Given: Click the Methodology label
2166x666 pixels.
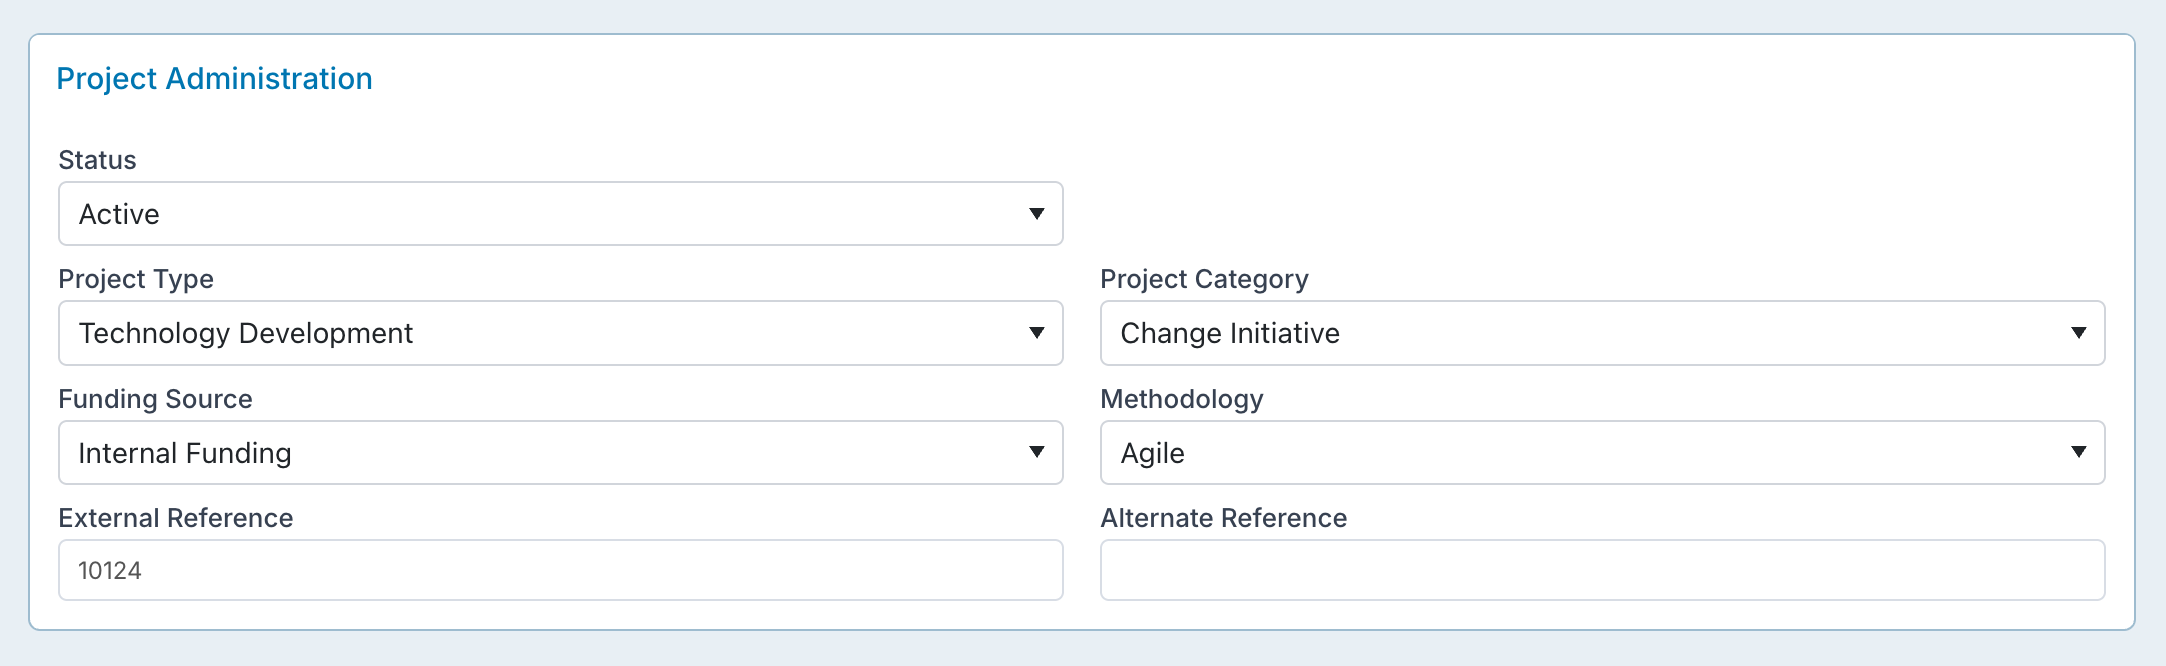Looking at the screenshot, I should coord(1182,399).
